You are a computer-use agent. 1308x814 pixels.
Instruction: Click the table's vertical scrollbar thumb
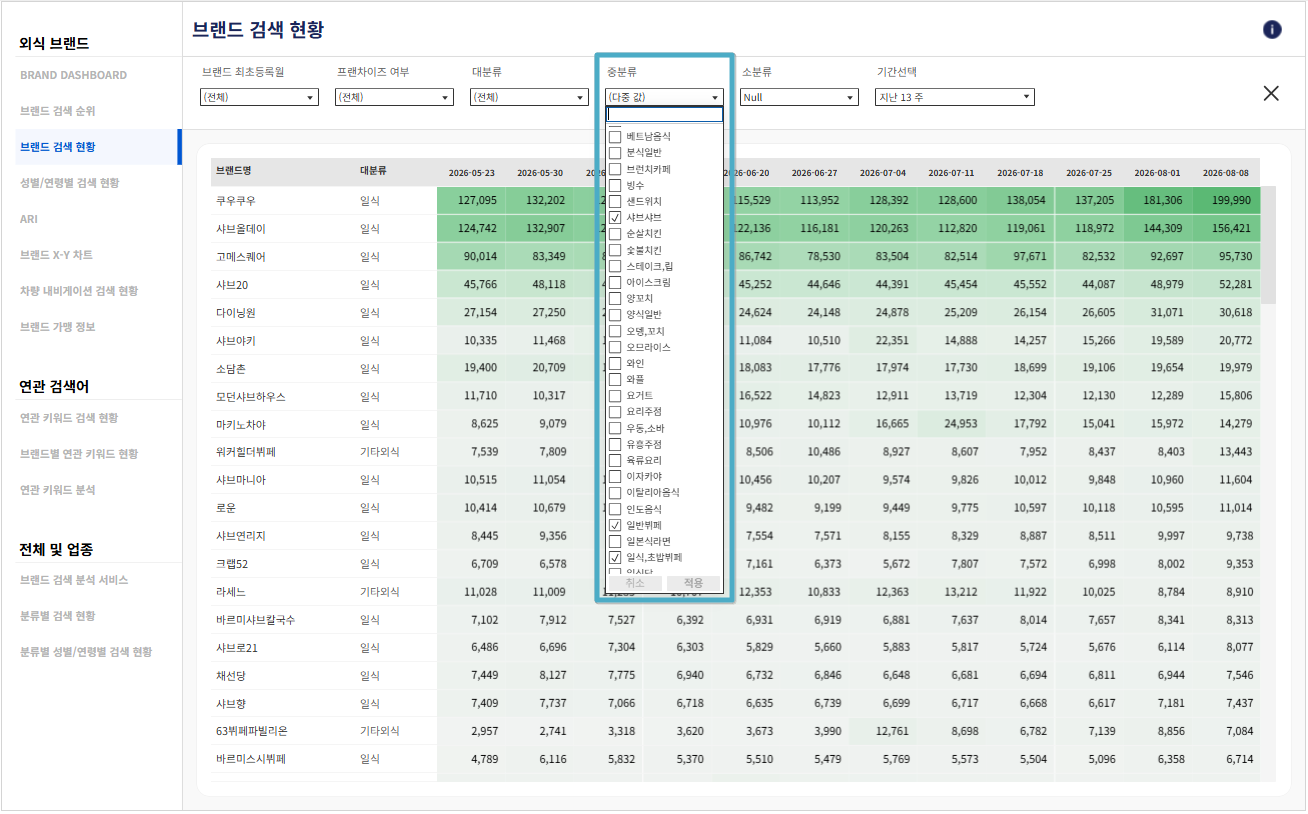point(1268,245)
